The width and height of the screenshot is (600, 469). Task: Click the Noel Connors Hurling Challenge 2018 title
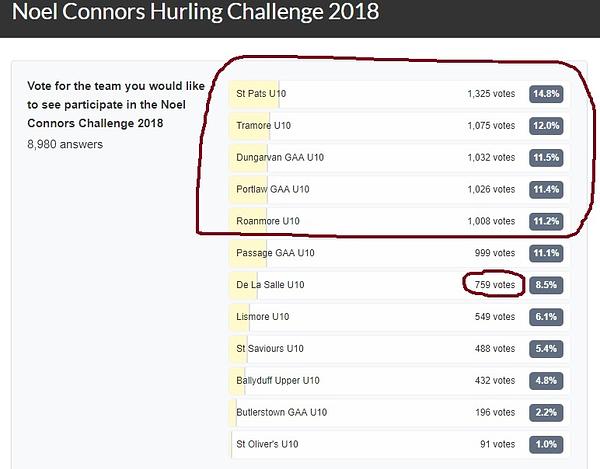pyautogui.click(x=196, y=11)
